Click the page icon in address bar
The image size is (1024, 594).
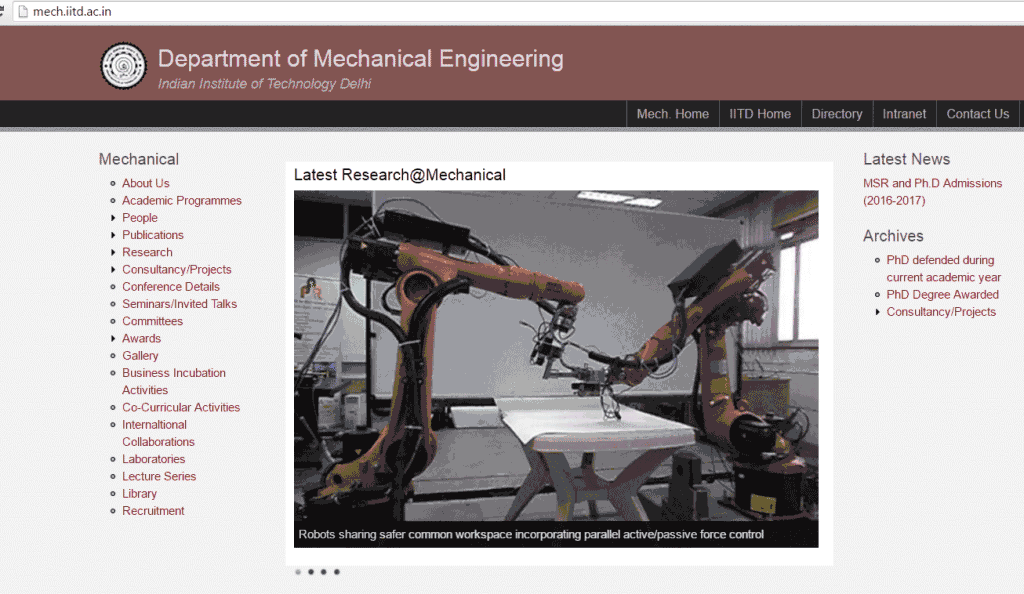(x=23, y=11)
